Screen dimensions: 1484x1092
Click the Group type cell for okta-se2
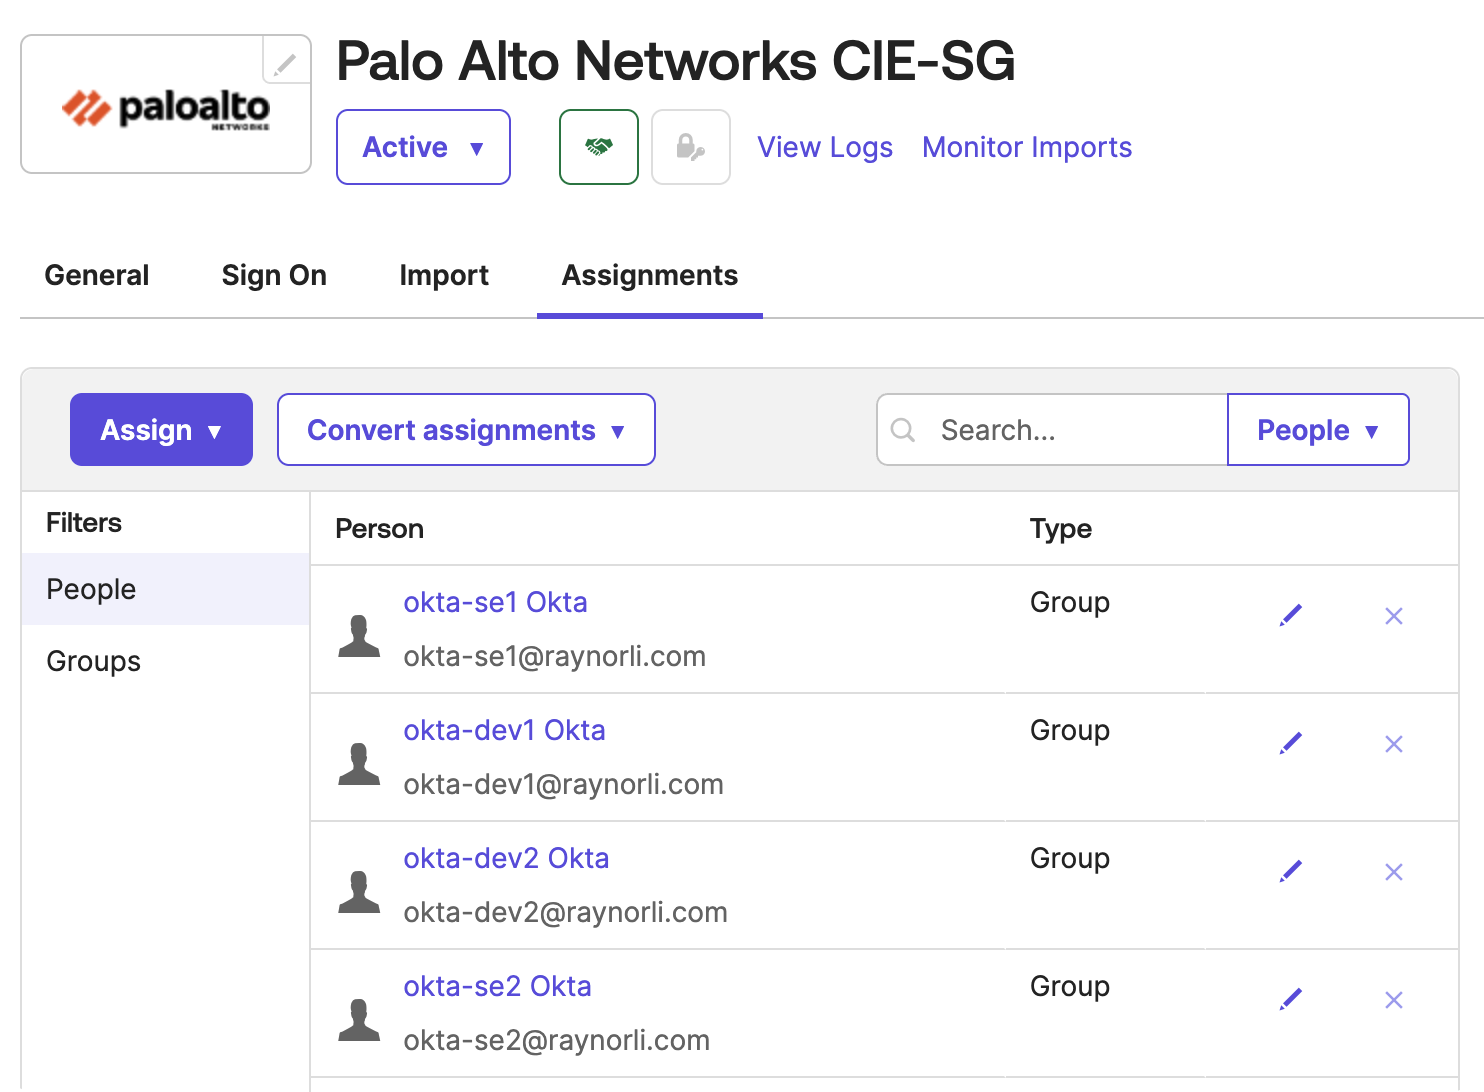click(1070, 987)
